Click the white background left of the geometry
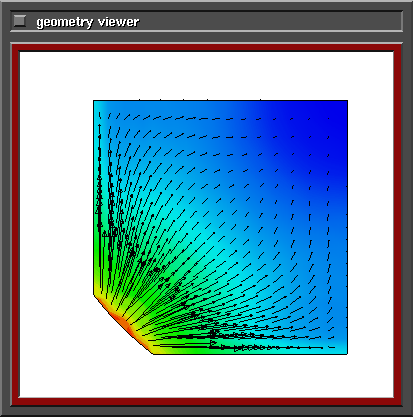The height and width of the screenshot is (417, 413). click(56, 224)
